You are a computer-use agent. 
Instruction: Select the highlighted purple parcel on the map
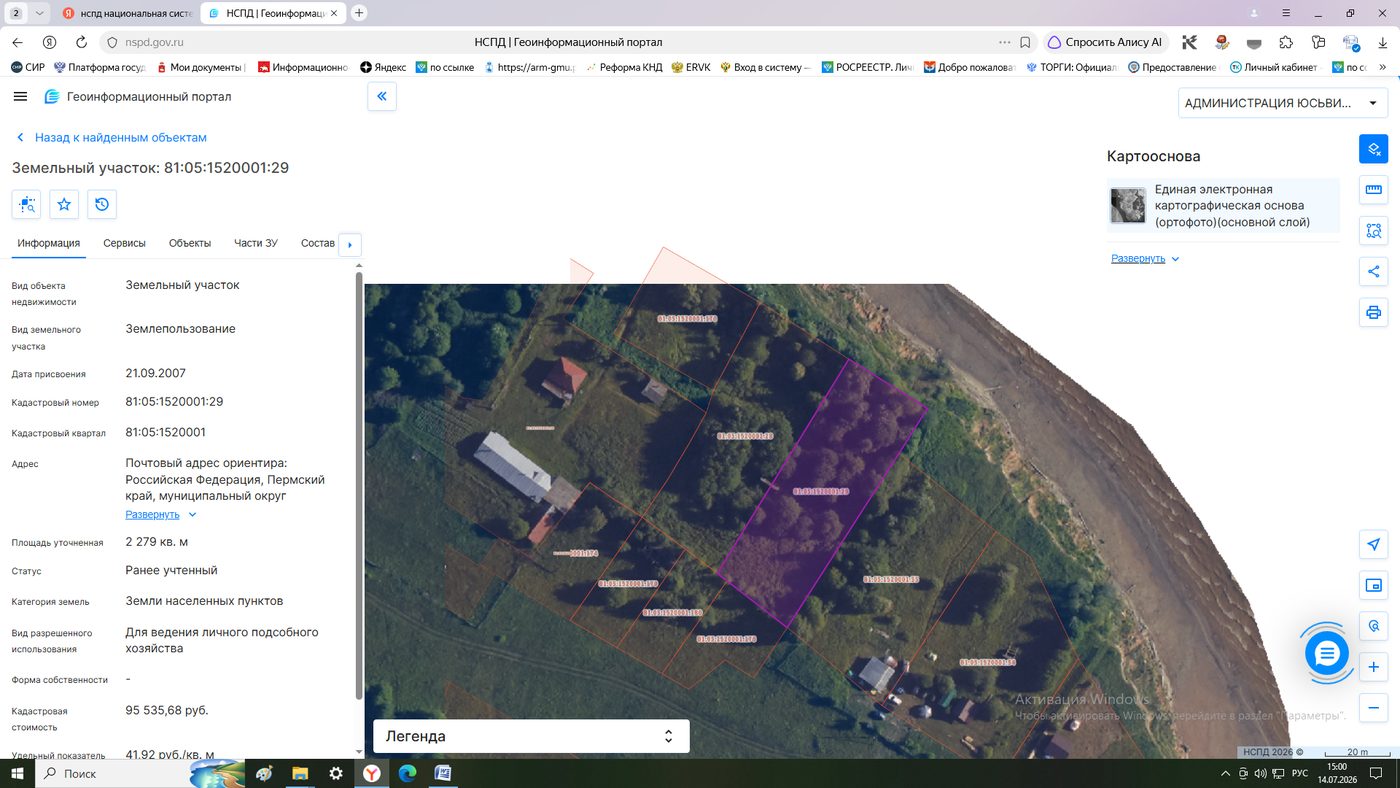821,495
